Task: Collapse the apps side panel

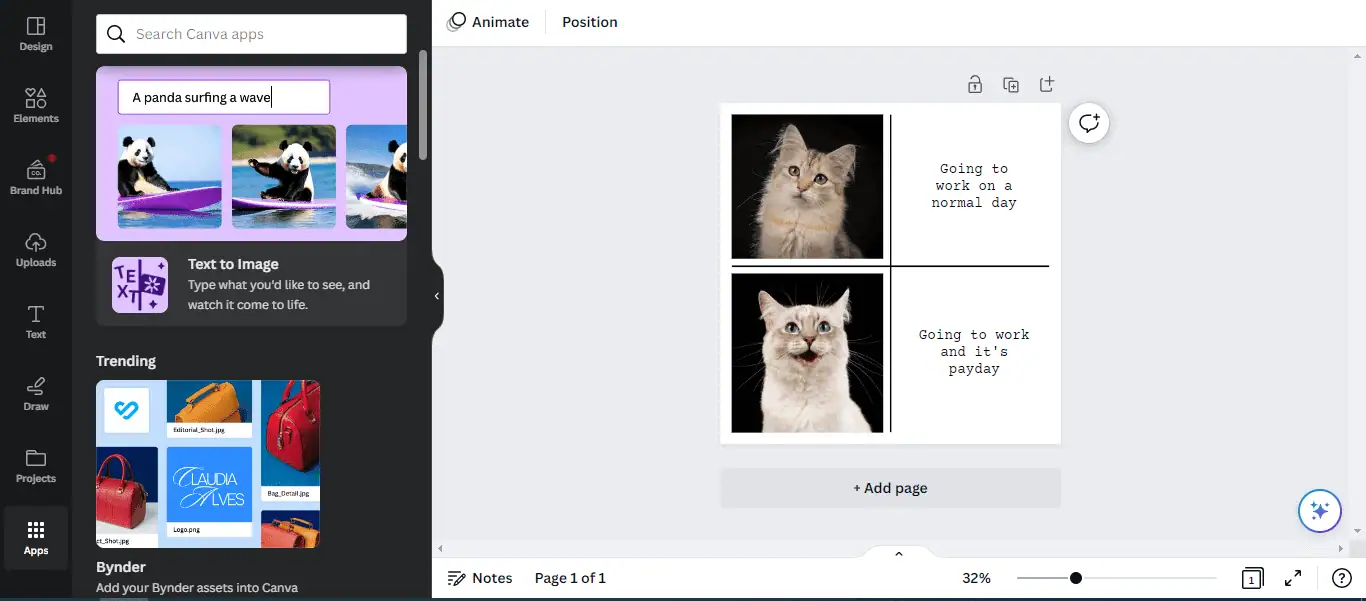Action: click(435, 295)
